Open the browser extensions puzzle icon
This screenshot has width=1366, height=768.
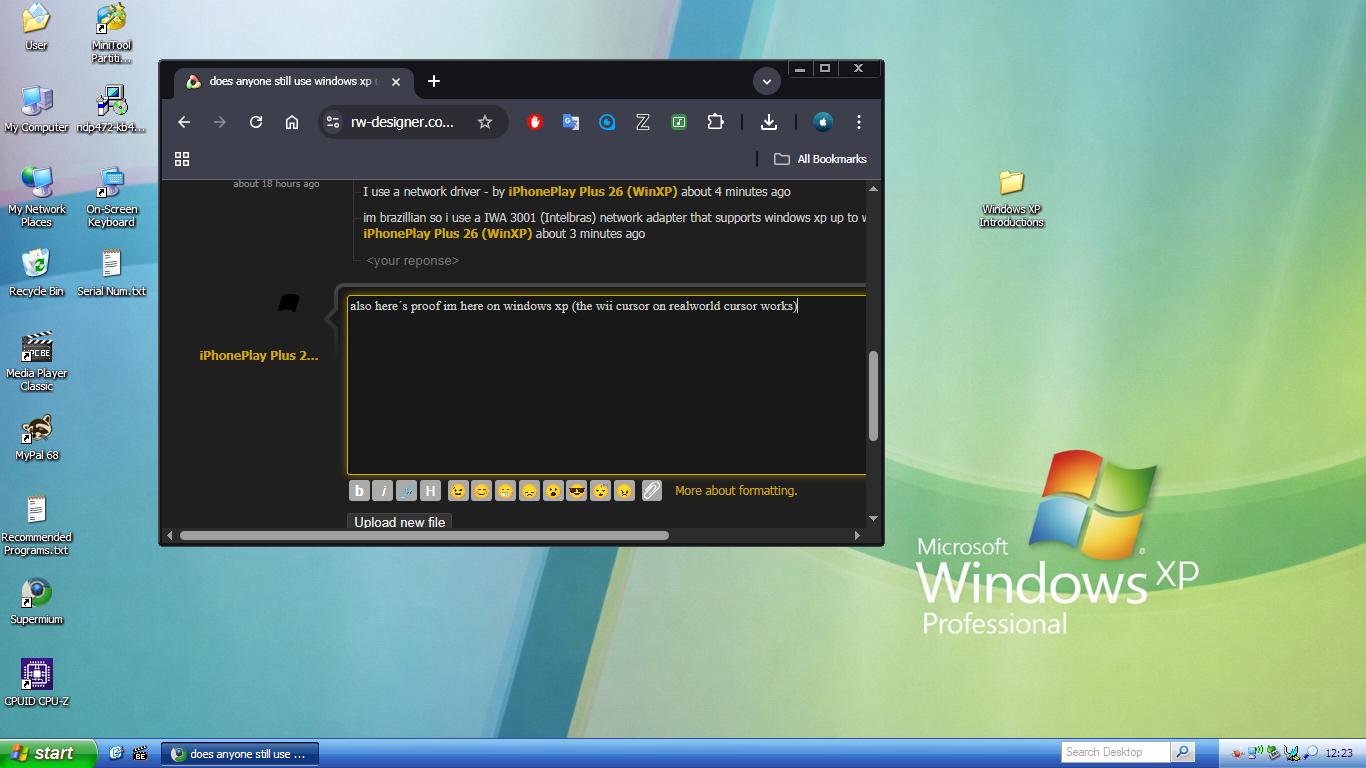tap(715, 122)
